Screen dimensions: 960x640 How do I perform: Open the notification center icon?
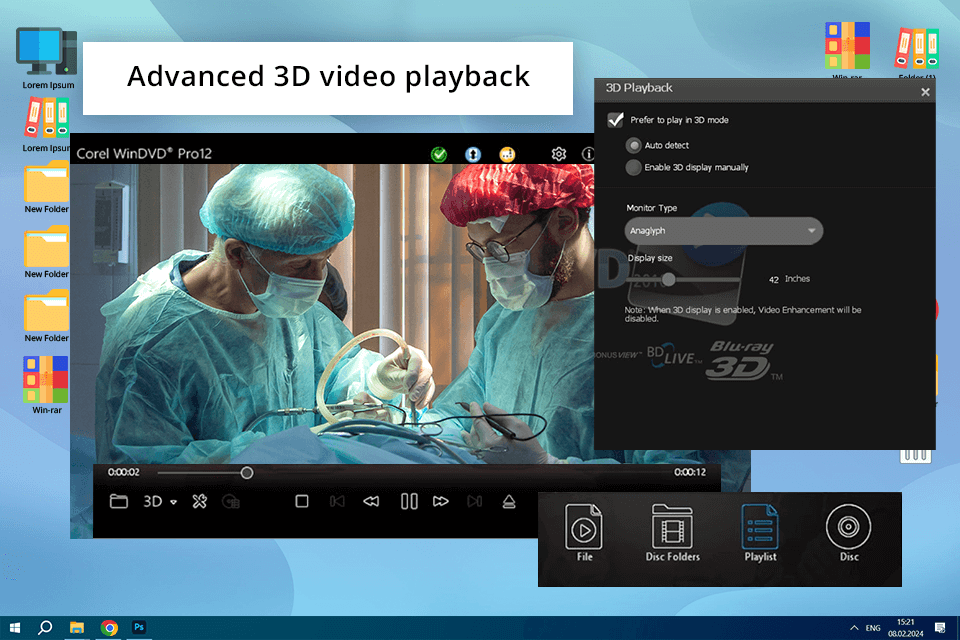(940, 628)
